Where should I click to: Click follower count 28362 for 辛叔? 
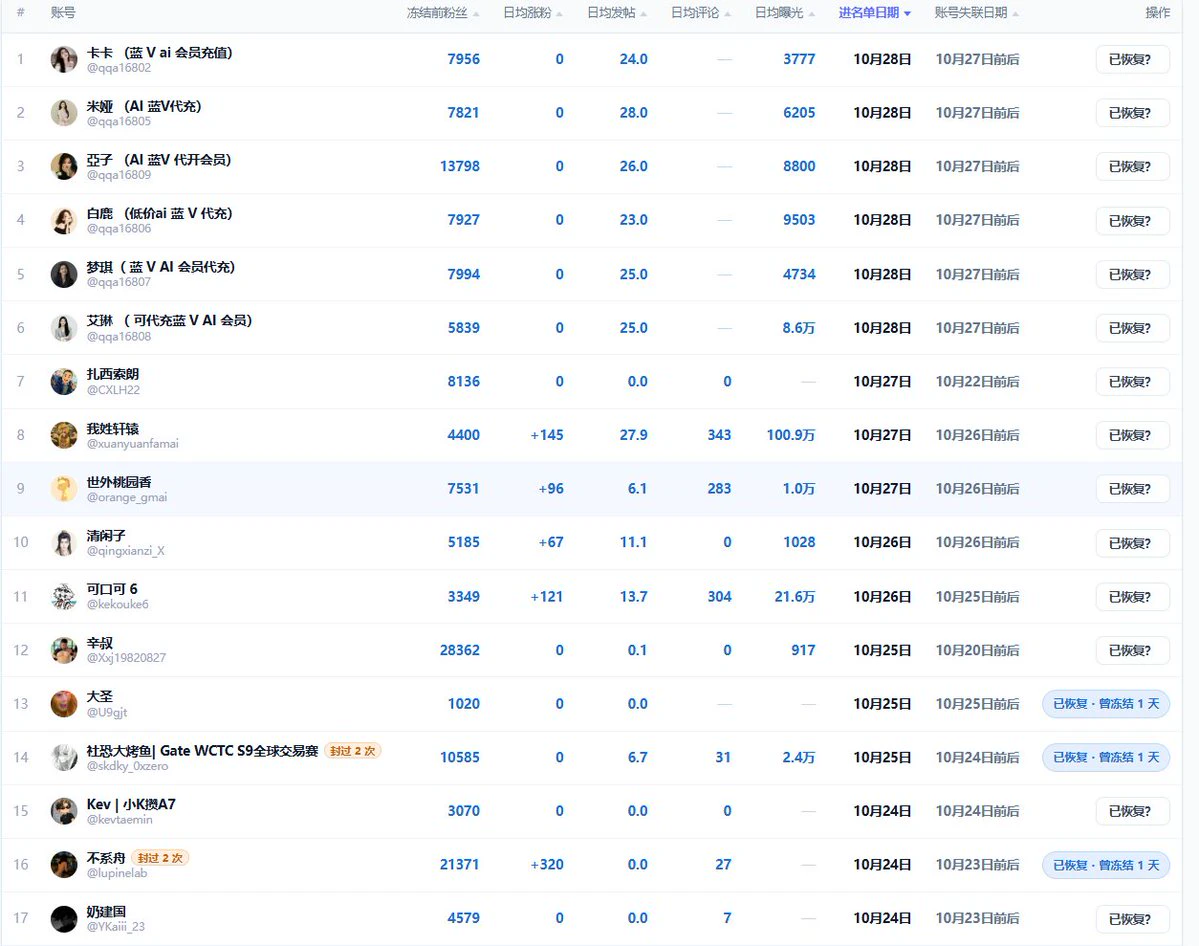click(460, 650)
